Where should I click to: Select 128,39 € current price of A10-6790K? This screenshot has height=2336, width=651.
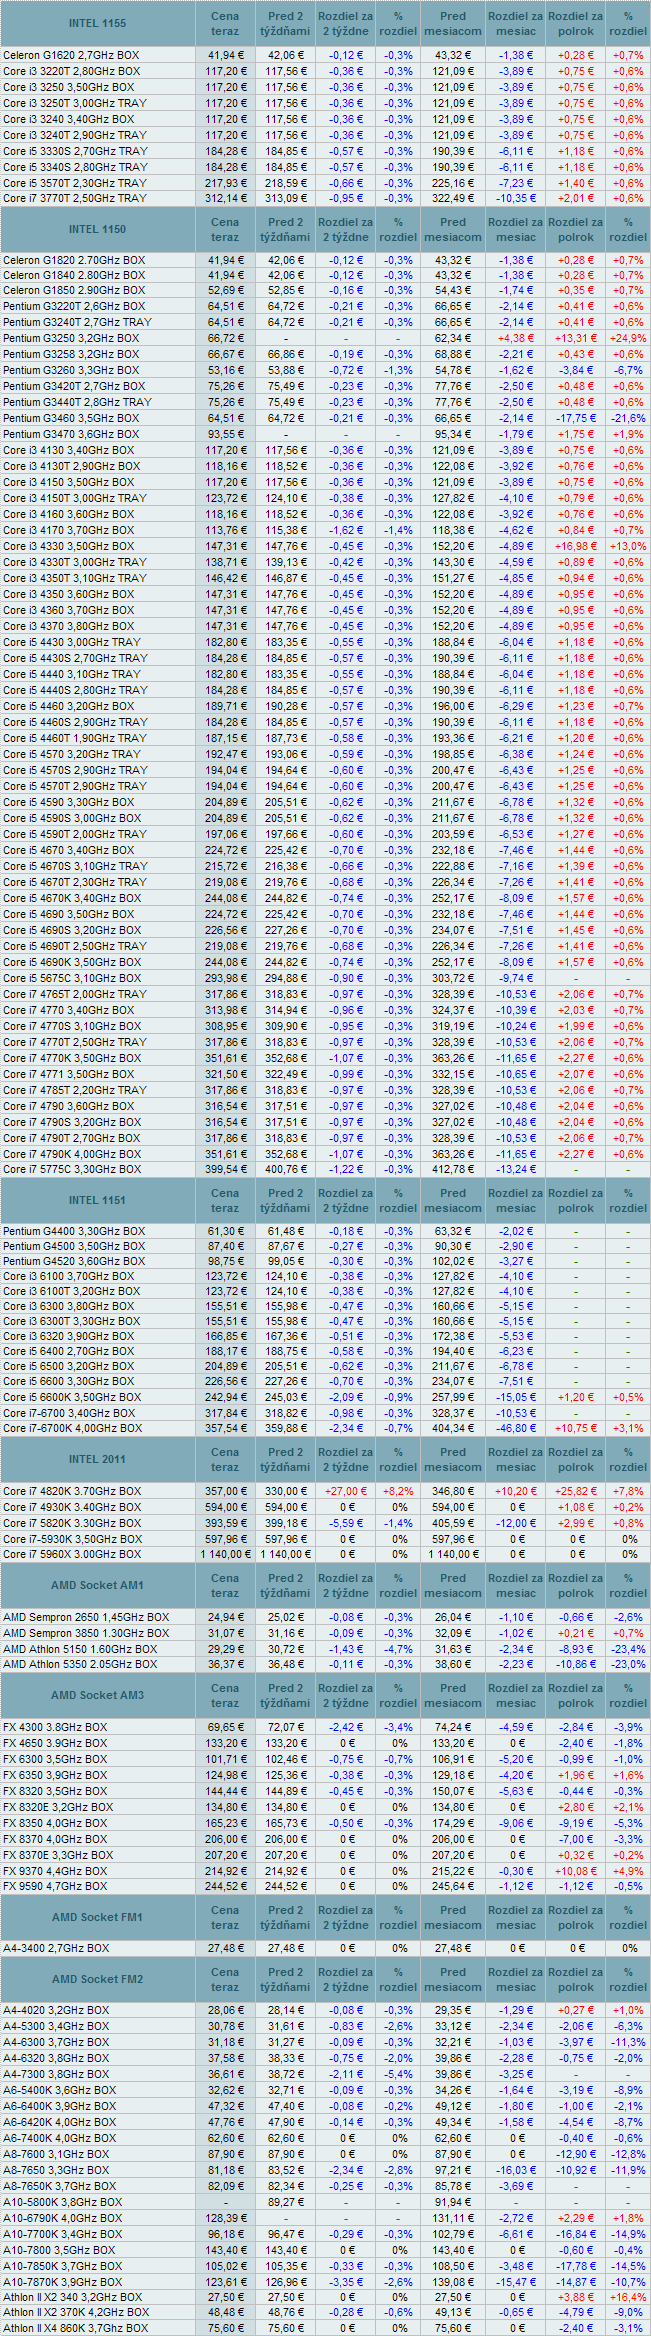[x=226, y=2218]
